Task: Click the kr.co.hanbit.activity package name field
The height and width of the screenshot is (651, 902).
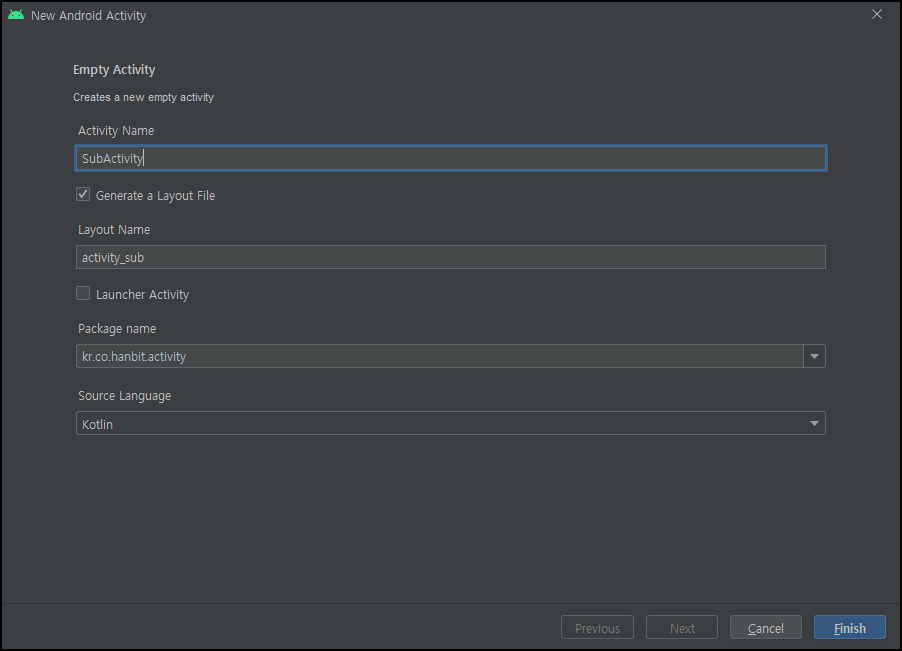Action: pos(439,356)
